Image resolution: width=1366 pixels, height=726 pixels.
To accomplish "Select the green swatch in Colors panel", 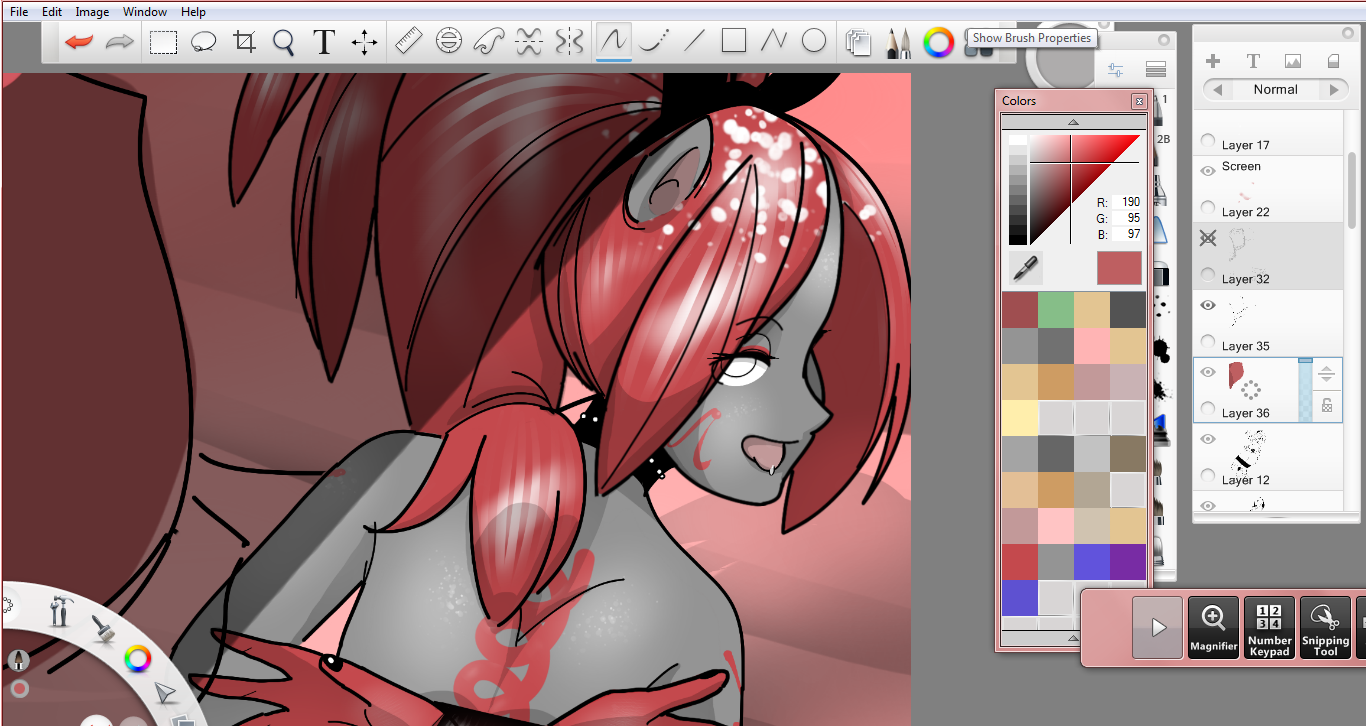I will (1055, 309).
